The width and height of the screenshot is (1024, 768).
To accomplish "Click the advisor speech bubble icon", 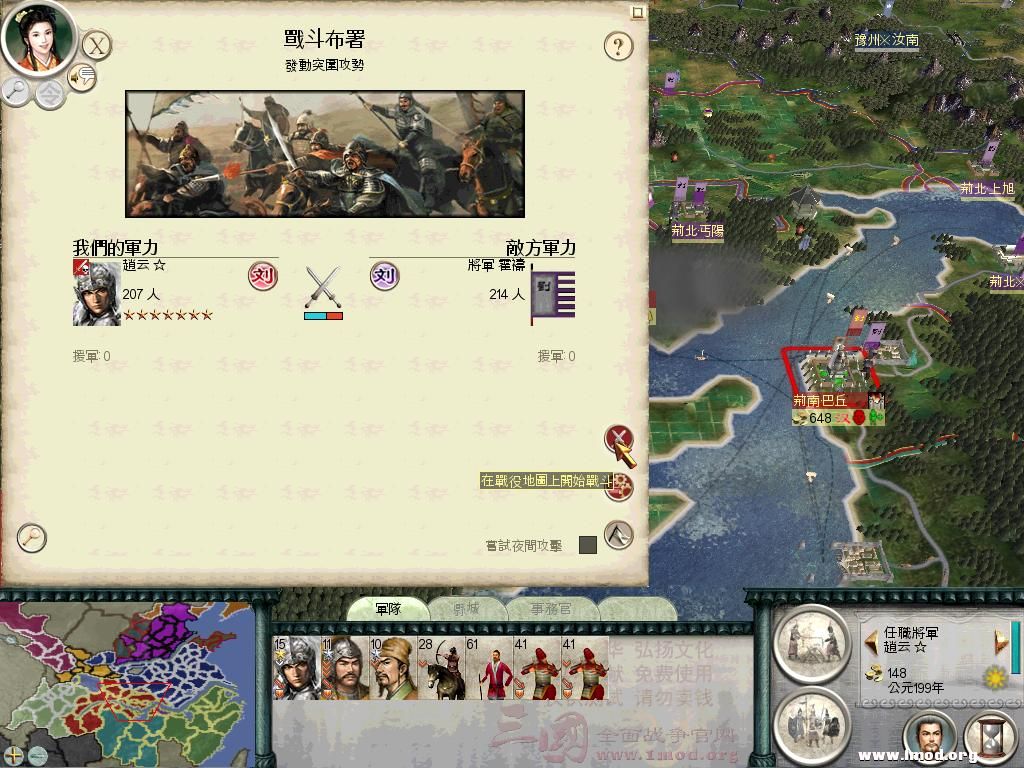I will [x=82, y=77].
